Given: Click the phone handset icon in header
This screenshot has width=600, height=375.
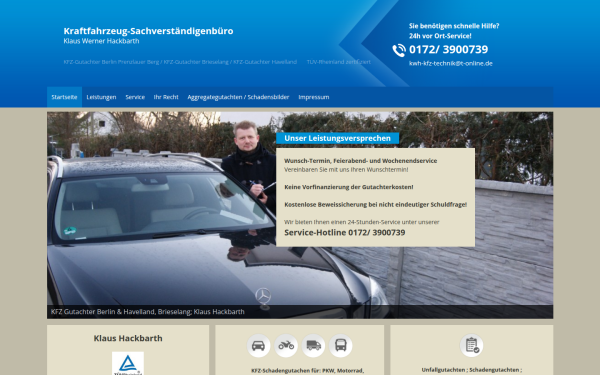Looking at the screenshot, I should (399, 50).
